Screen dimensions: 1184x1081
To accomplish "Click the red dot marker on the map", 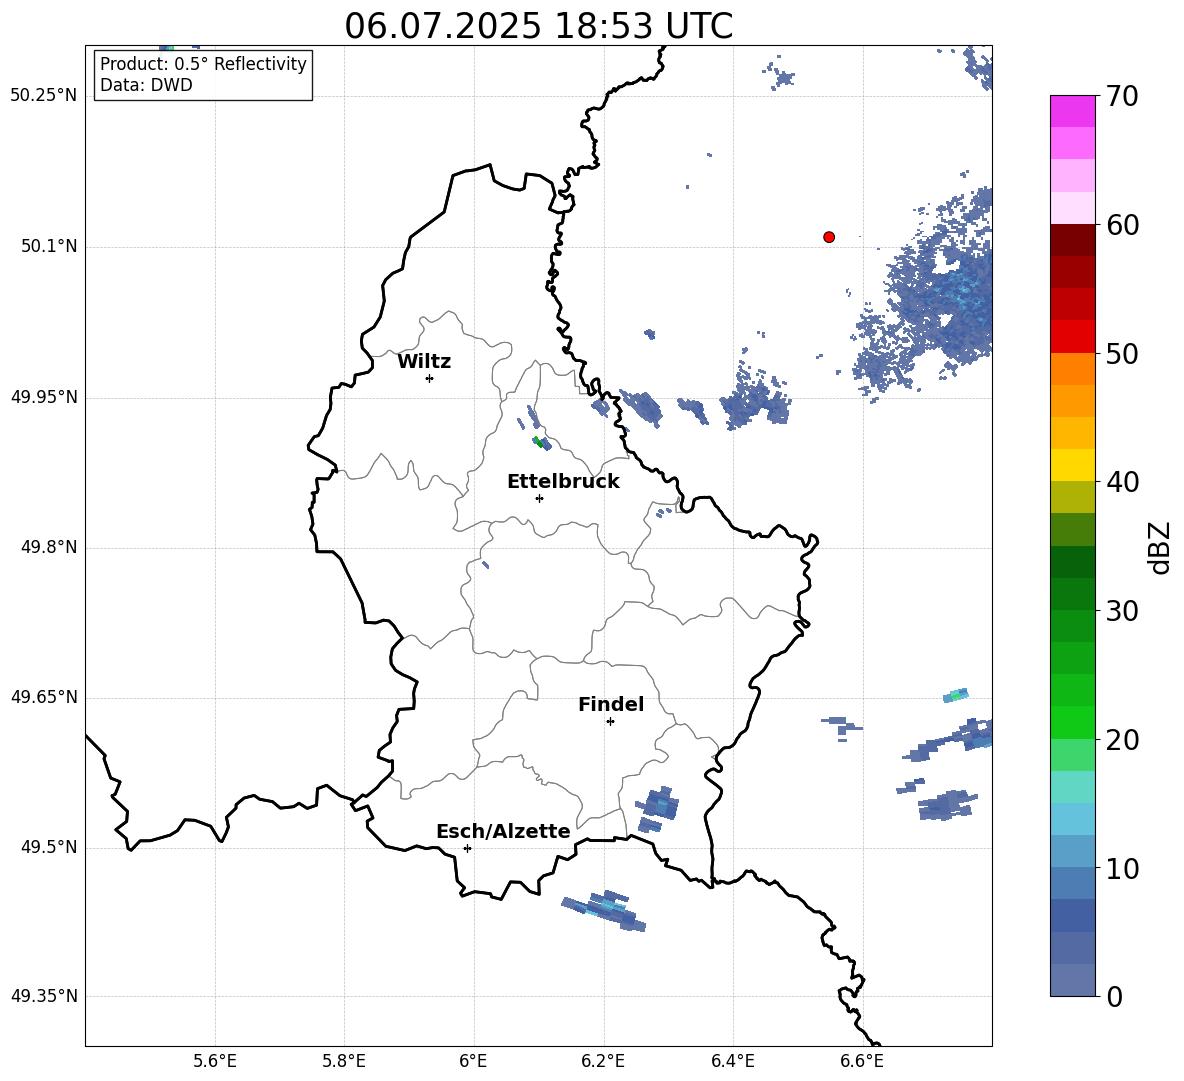I will (x=829, y=237).
